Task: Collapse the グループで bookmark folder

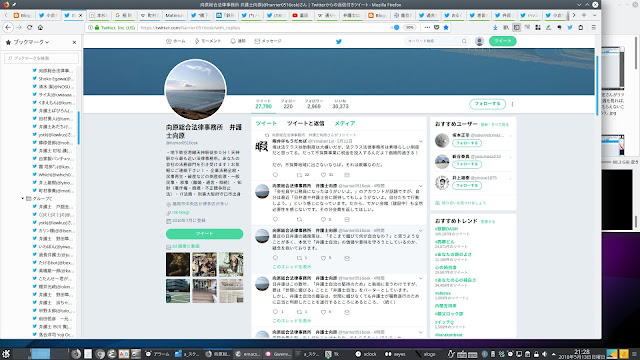Action: tap(23, 198)
